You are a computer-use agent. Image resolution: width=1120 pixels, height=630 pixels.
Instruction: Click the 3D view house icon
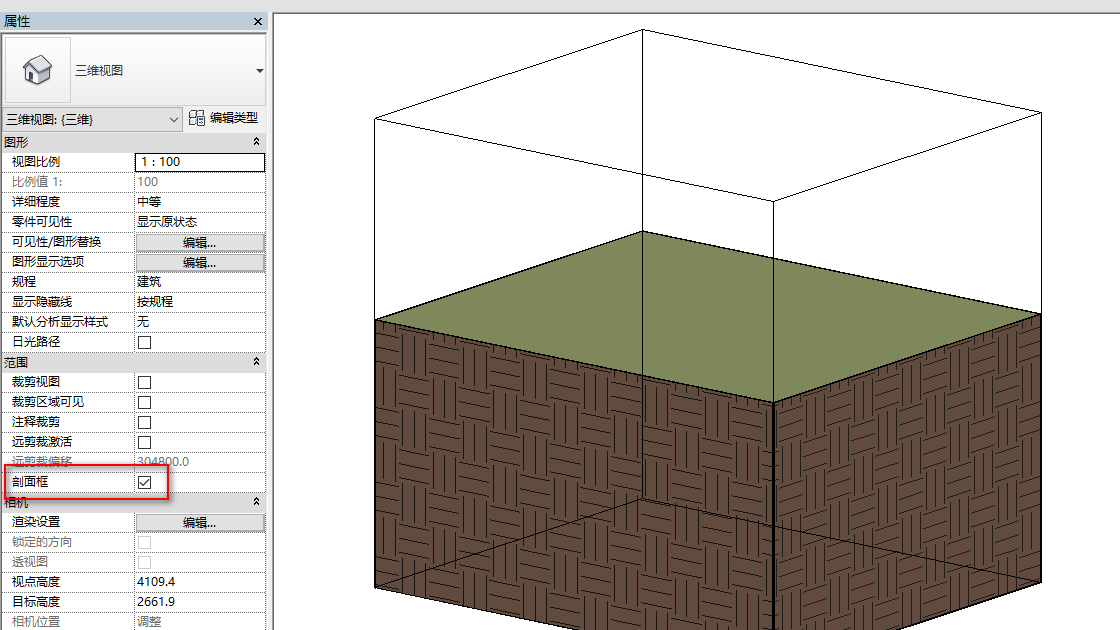37,70
